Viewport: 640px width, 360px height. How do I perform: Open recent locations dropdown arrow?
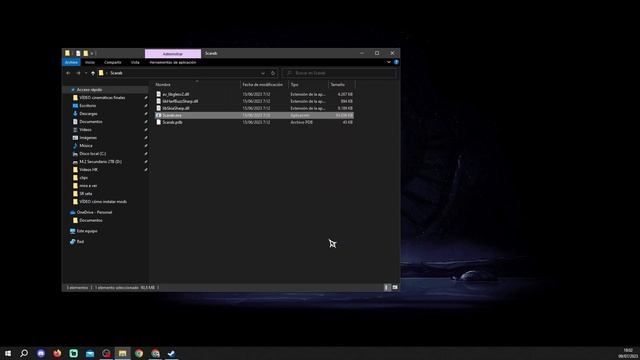tap(86, 73)
